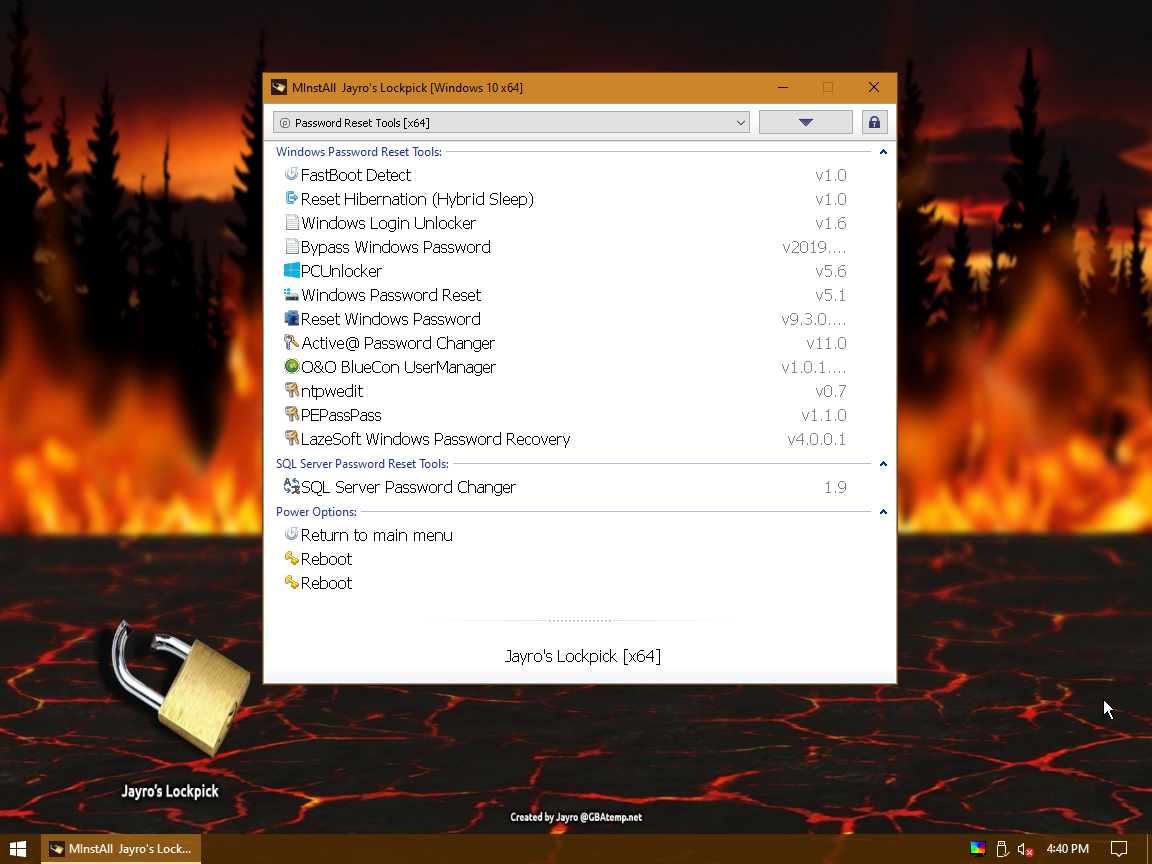
Task: Click the FastBoot Detect icon
Action: (x=292, y=174)
